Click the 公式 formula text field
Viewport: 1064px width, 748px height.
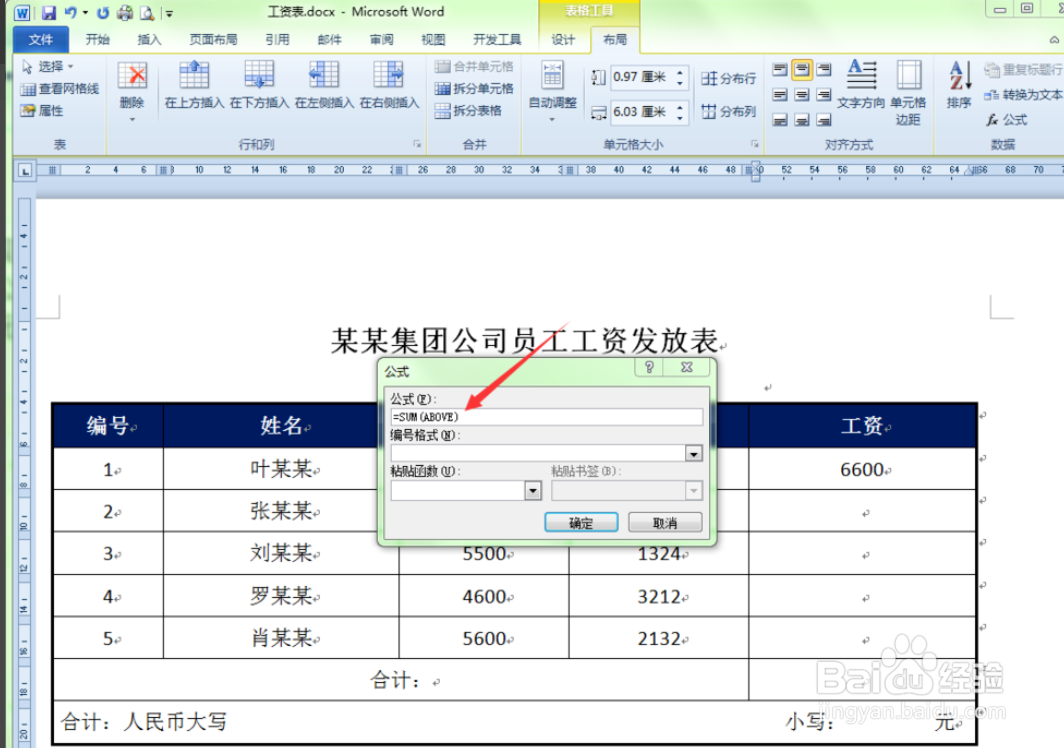(547, 417)
